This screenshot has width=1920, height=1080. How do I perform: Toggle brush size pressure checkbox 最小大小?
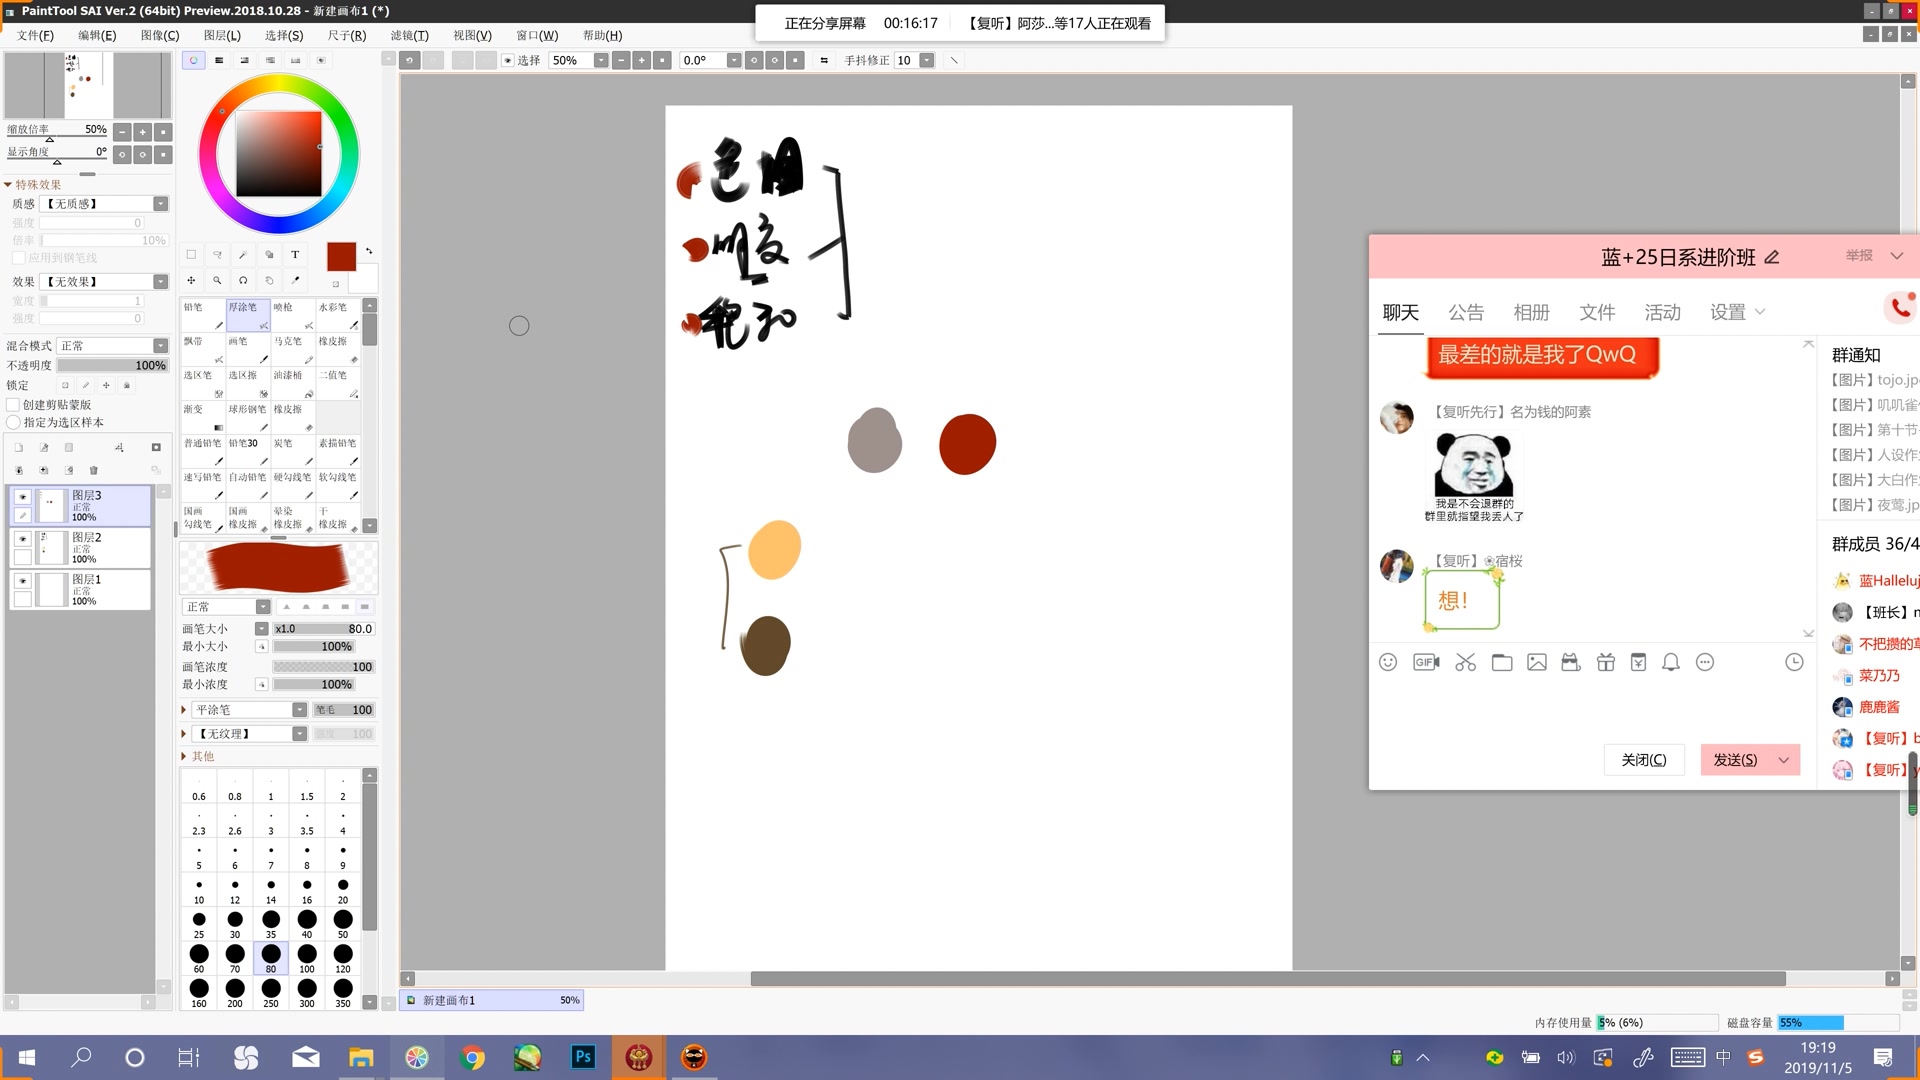point(261,647)
